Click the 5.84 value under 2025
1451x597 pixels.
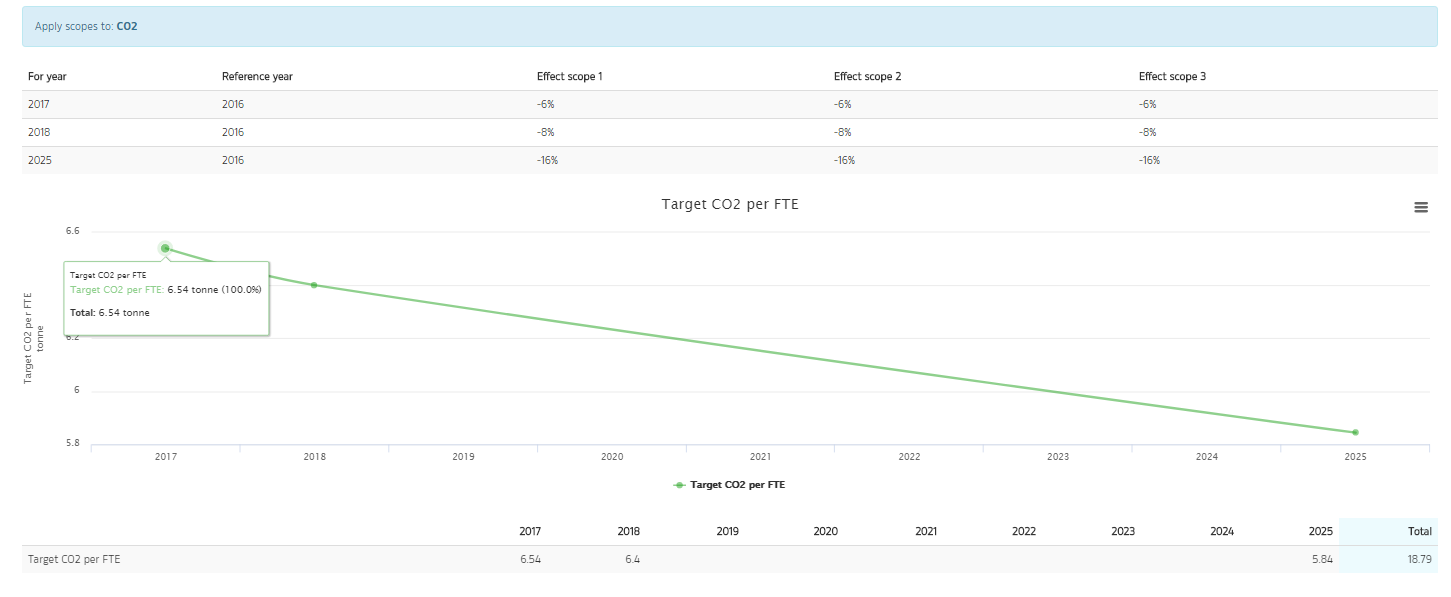[1321, 559]
